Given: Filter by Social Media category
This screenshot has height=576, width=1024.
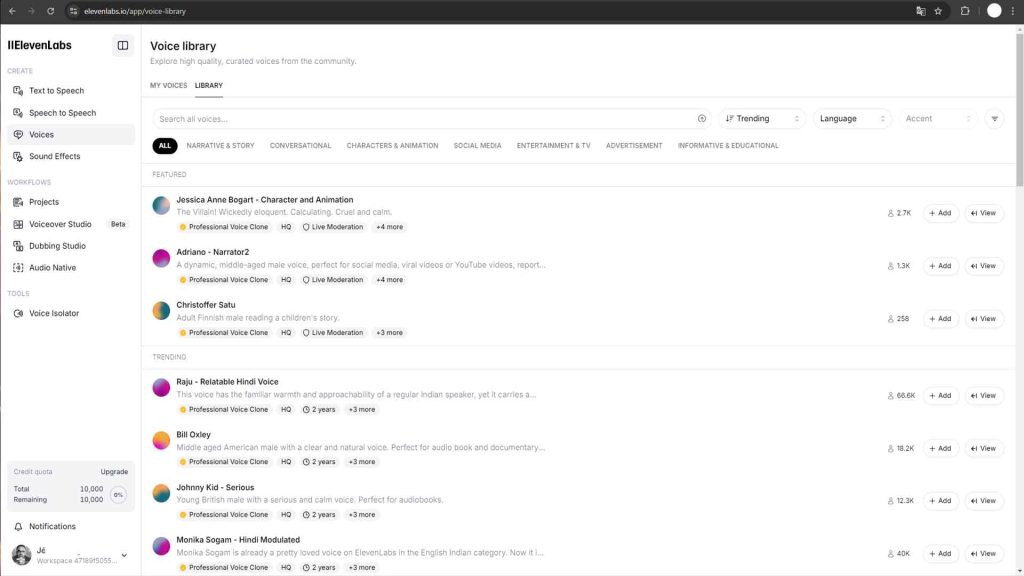Looking at the screenshot, I should click(477, 146).
